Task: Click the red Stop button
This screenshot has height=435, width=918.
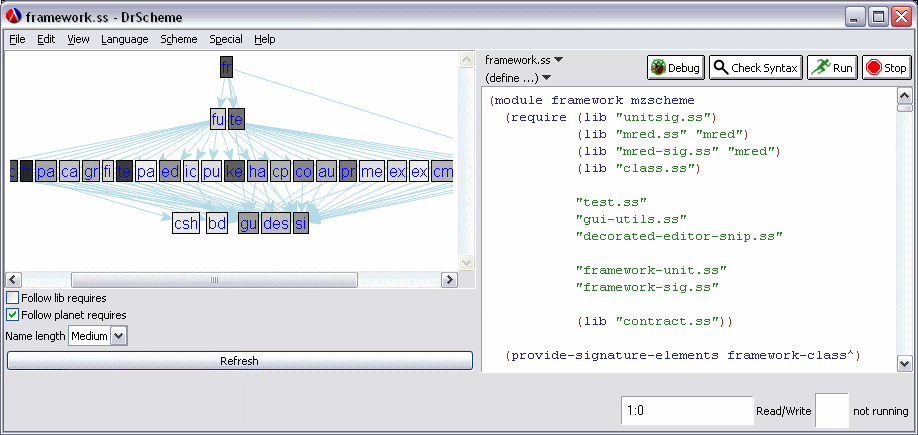Action: [x=886, y=68]
